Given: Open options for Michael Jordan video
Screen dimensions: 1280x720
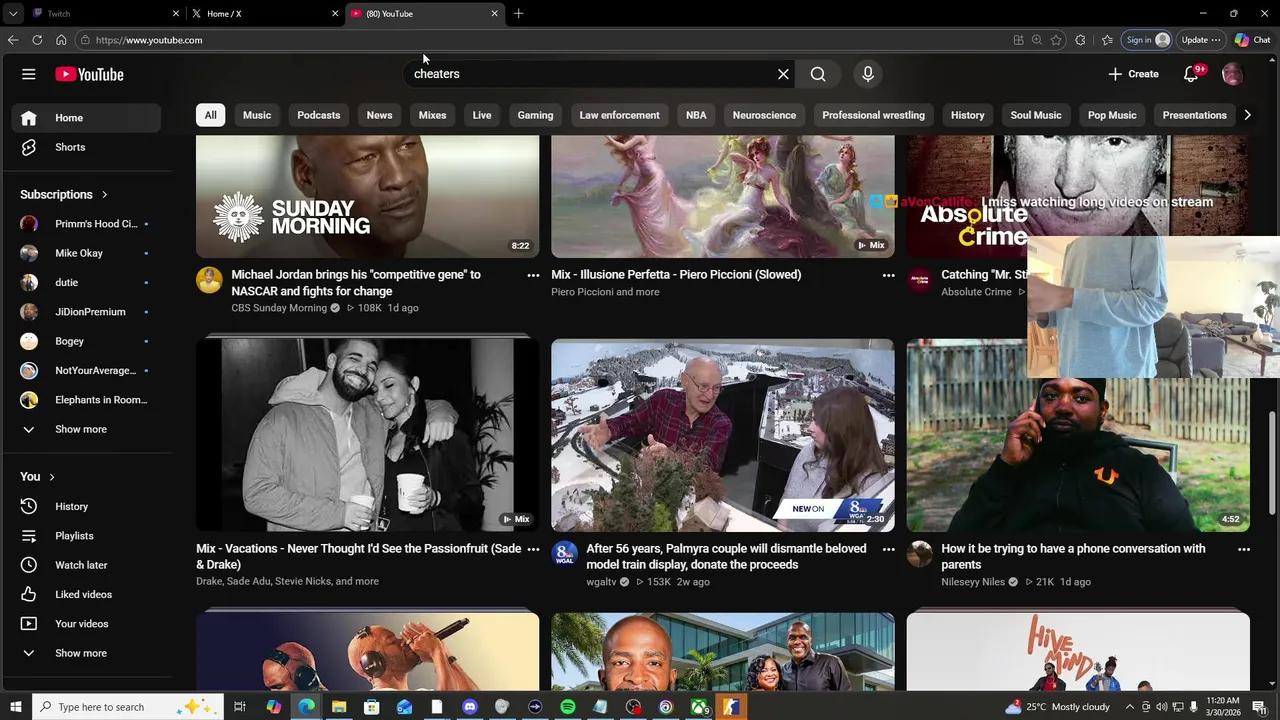Looking at the screenshot, I should pos(533,275).
